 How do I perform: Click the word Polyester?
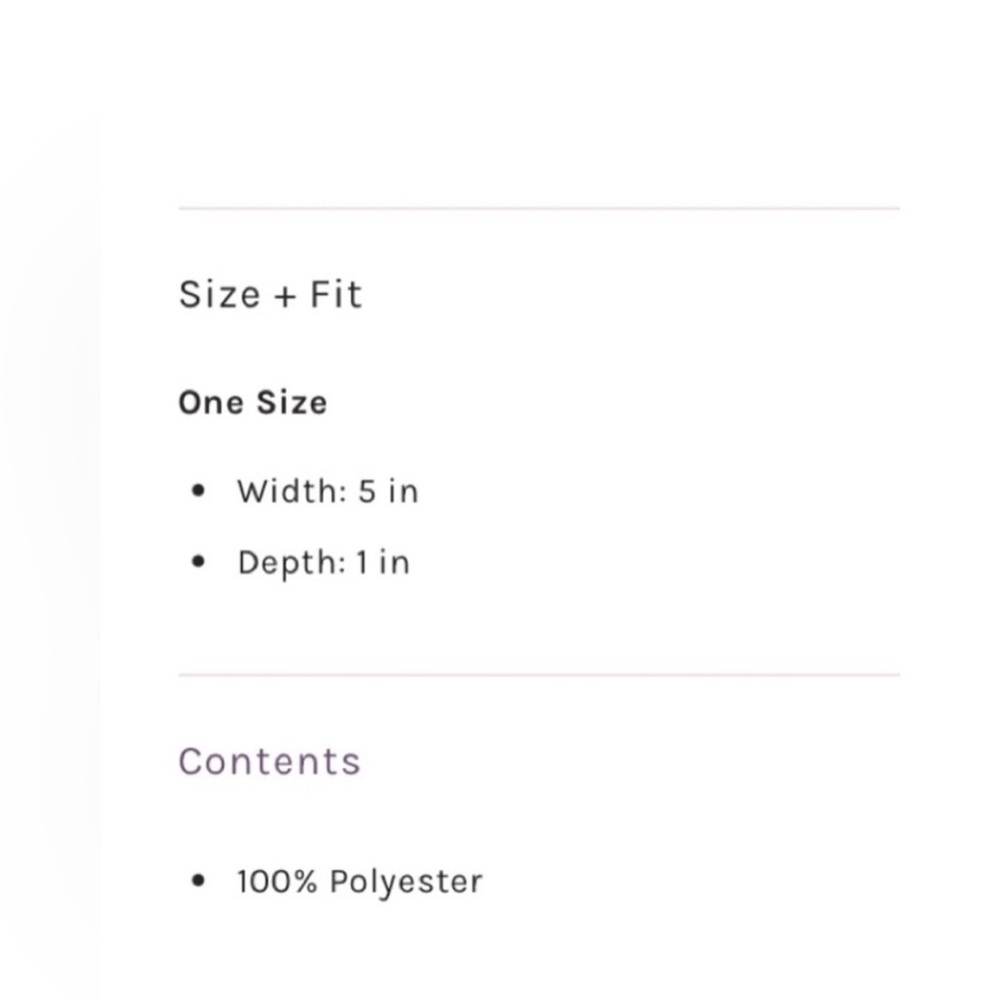click(x=406, y=883)
